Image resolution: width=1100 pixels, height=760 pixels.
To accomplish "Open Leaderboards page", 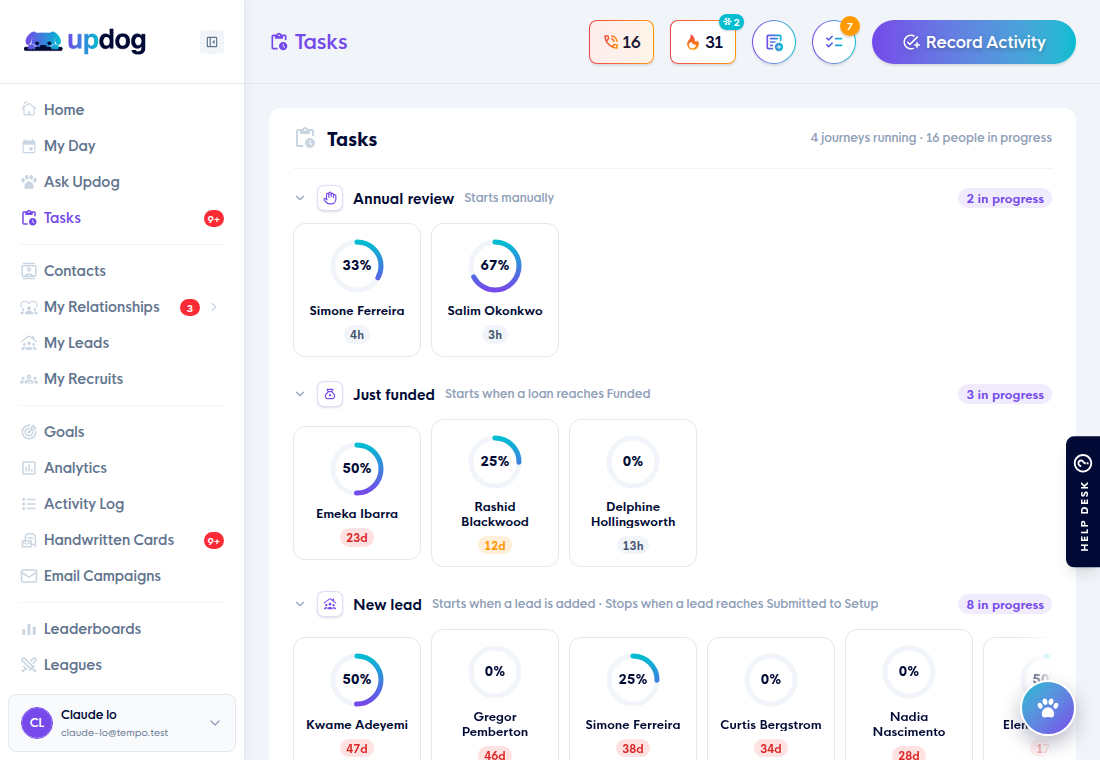I will (93, 629).
